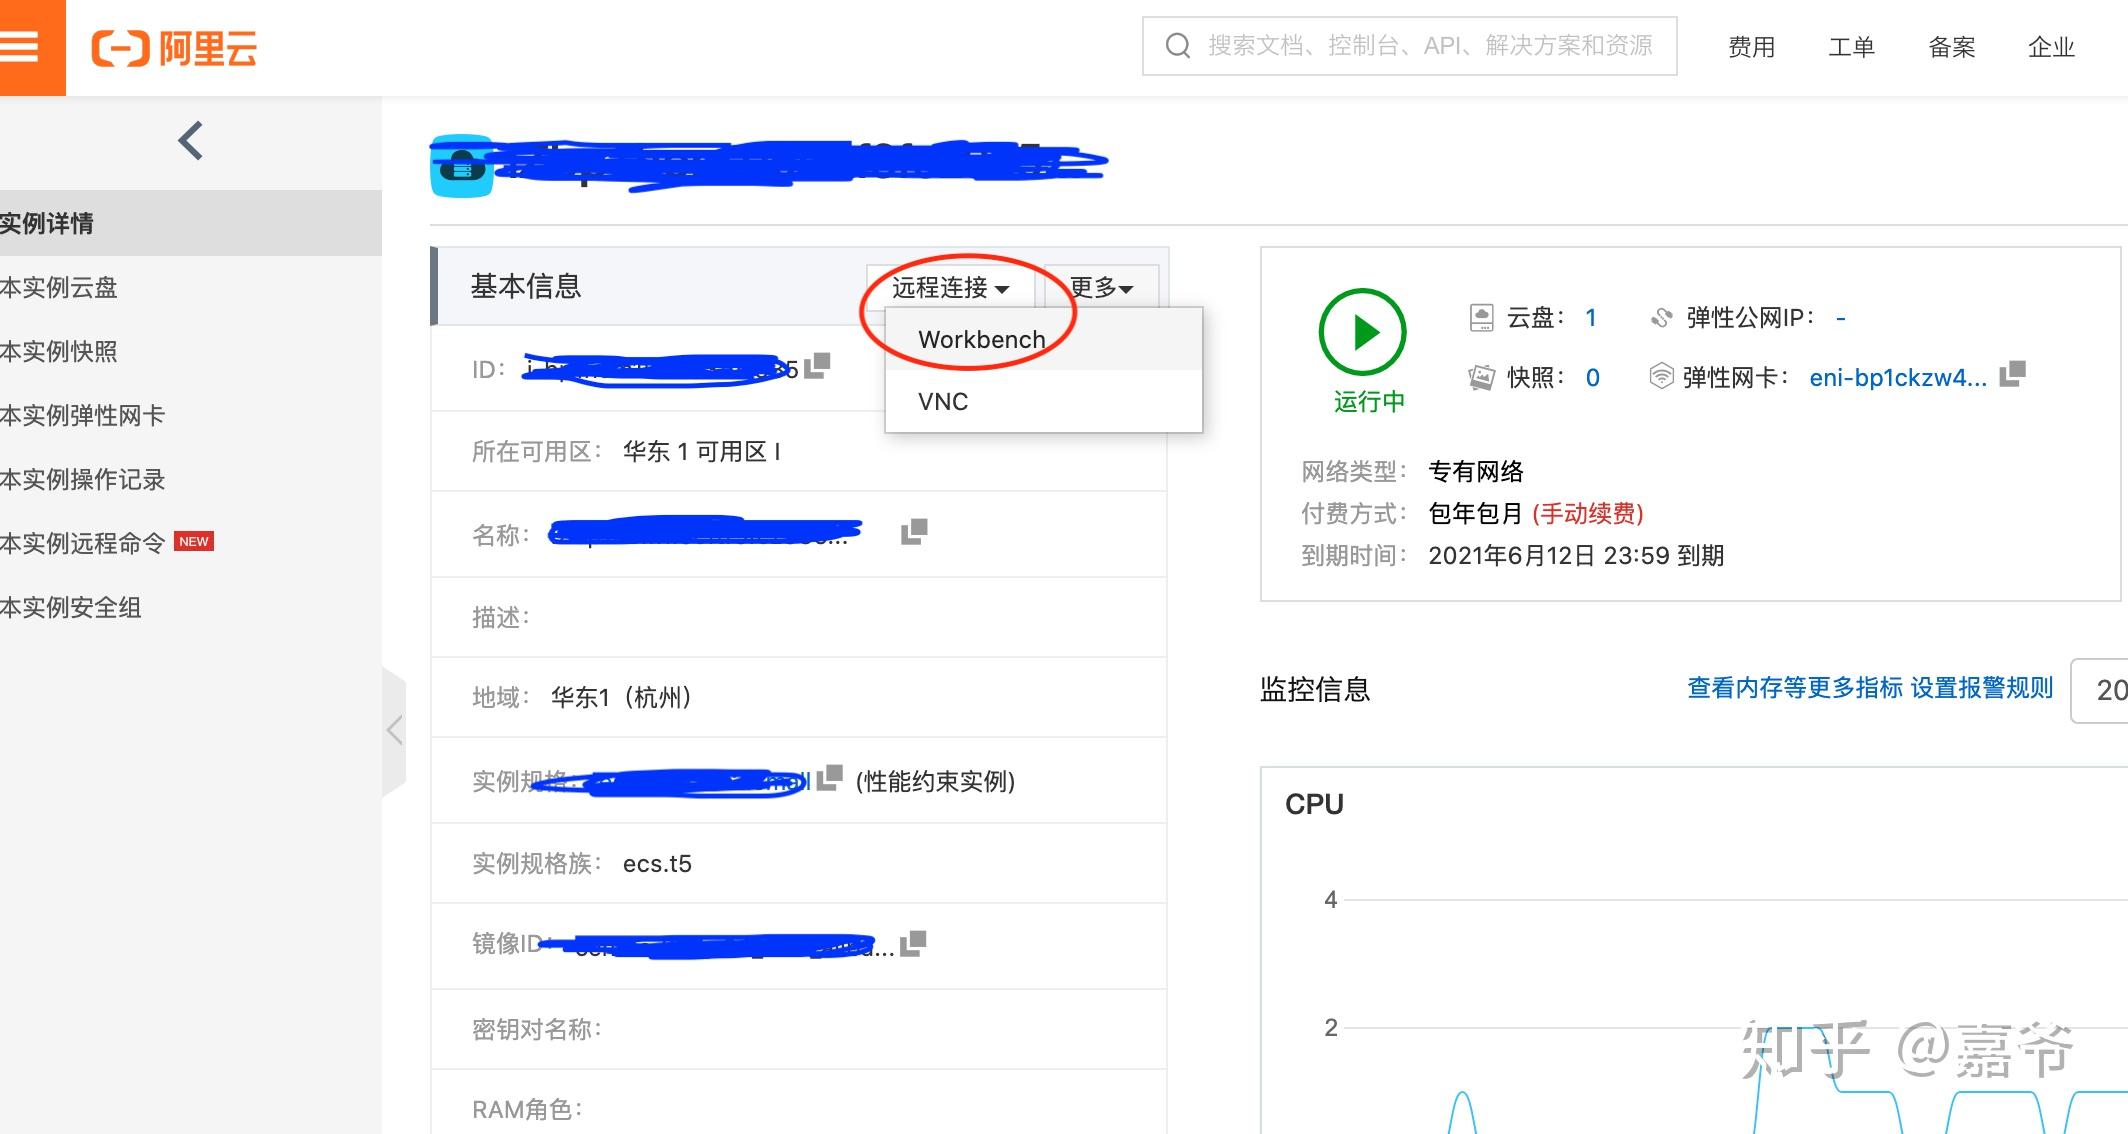Open 本实例安全组 in sidebar
Screen dimensions: 2128x1134
[71, 607]
